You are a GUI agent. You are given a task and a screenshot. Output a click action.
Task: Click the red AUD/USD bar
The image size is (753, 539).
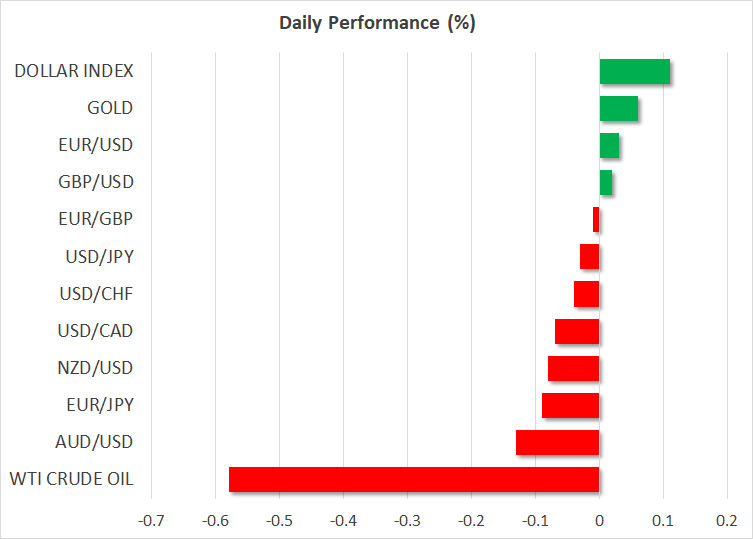coord(557,442)
